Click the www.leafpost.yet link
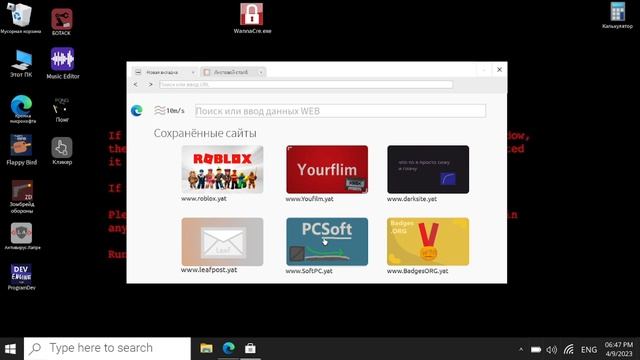 click(209, 270)
